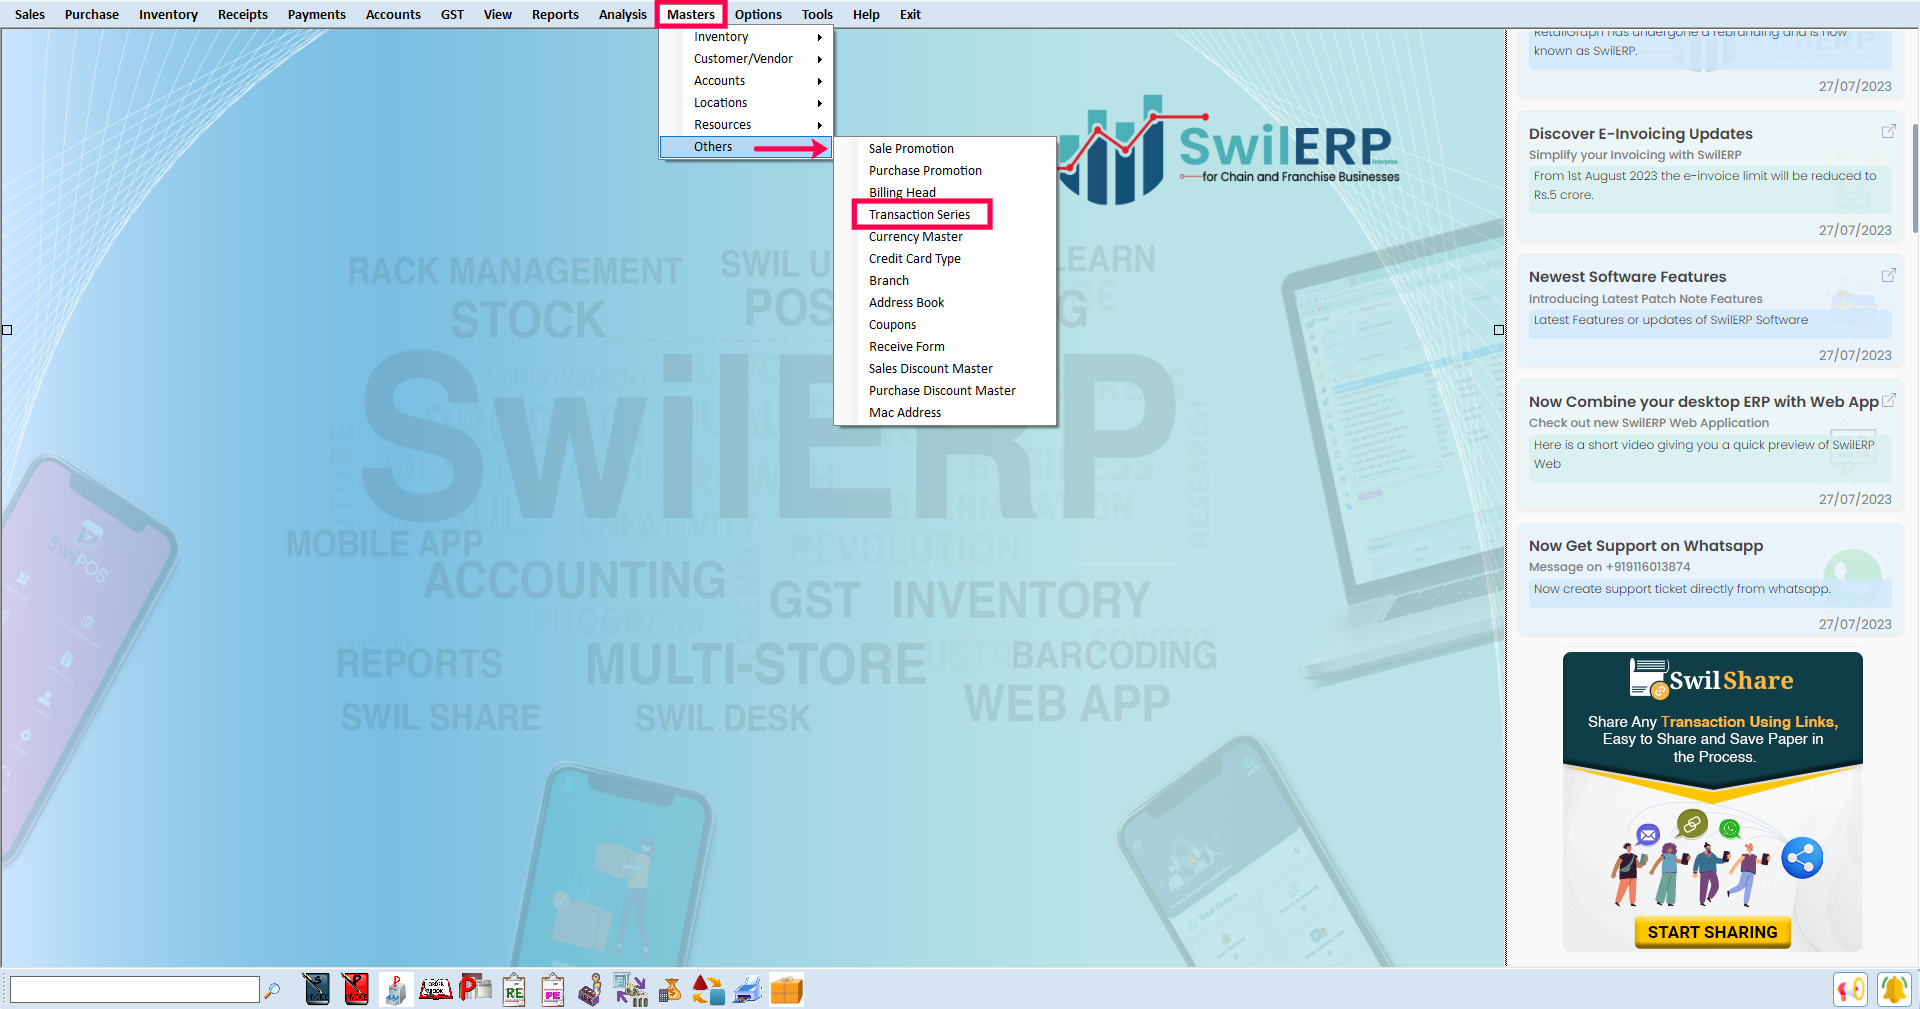Open the Discover E-Invoicing Updates heading
The image size is (1920, 1009).
click(x=1640, y=134)
